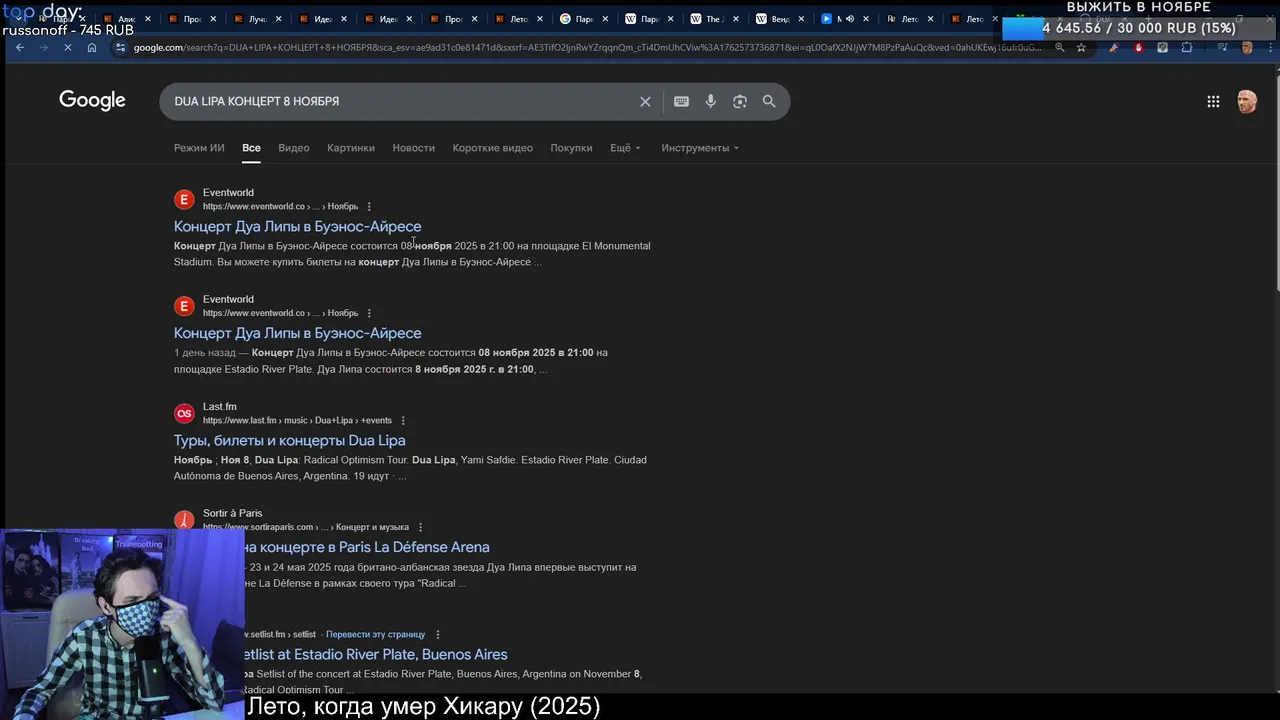Screen dimensions: 1280x720
Task: Click Перевести эту страницу link
Action: pyautogui.click(x=375, y=634)
